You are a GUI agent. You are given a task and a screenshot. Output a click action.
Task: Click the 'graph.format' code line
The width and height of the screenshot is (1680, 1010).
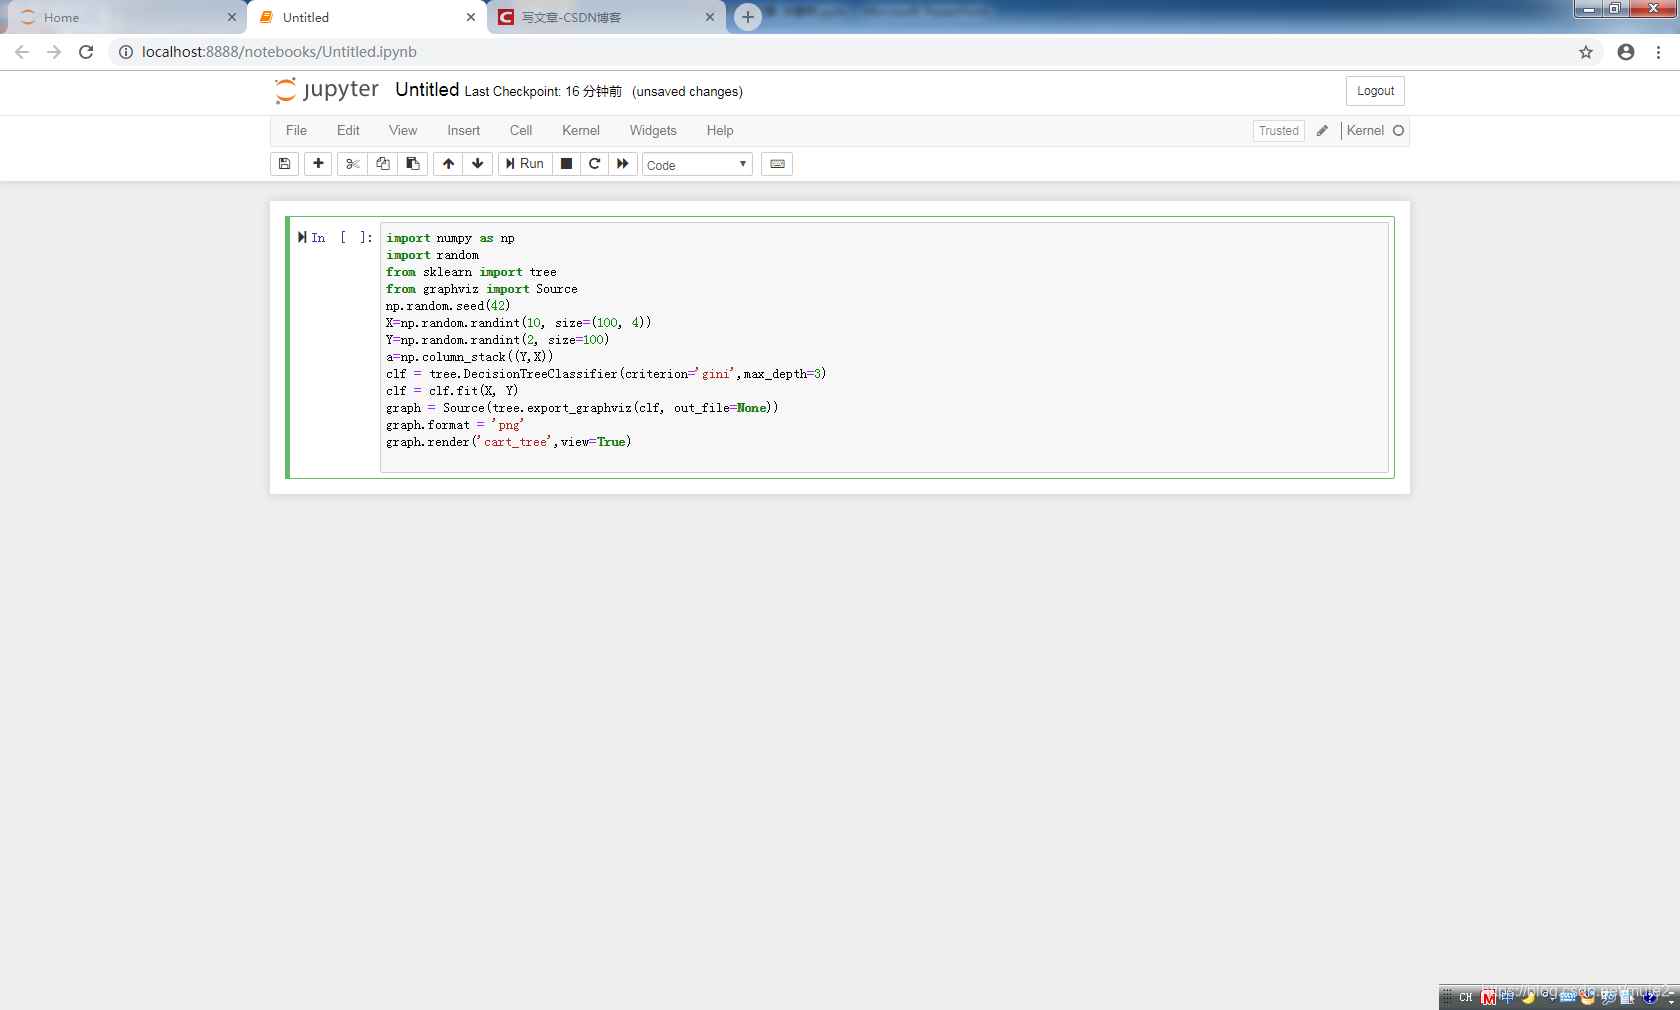[x=455, y=425]
